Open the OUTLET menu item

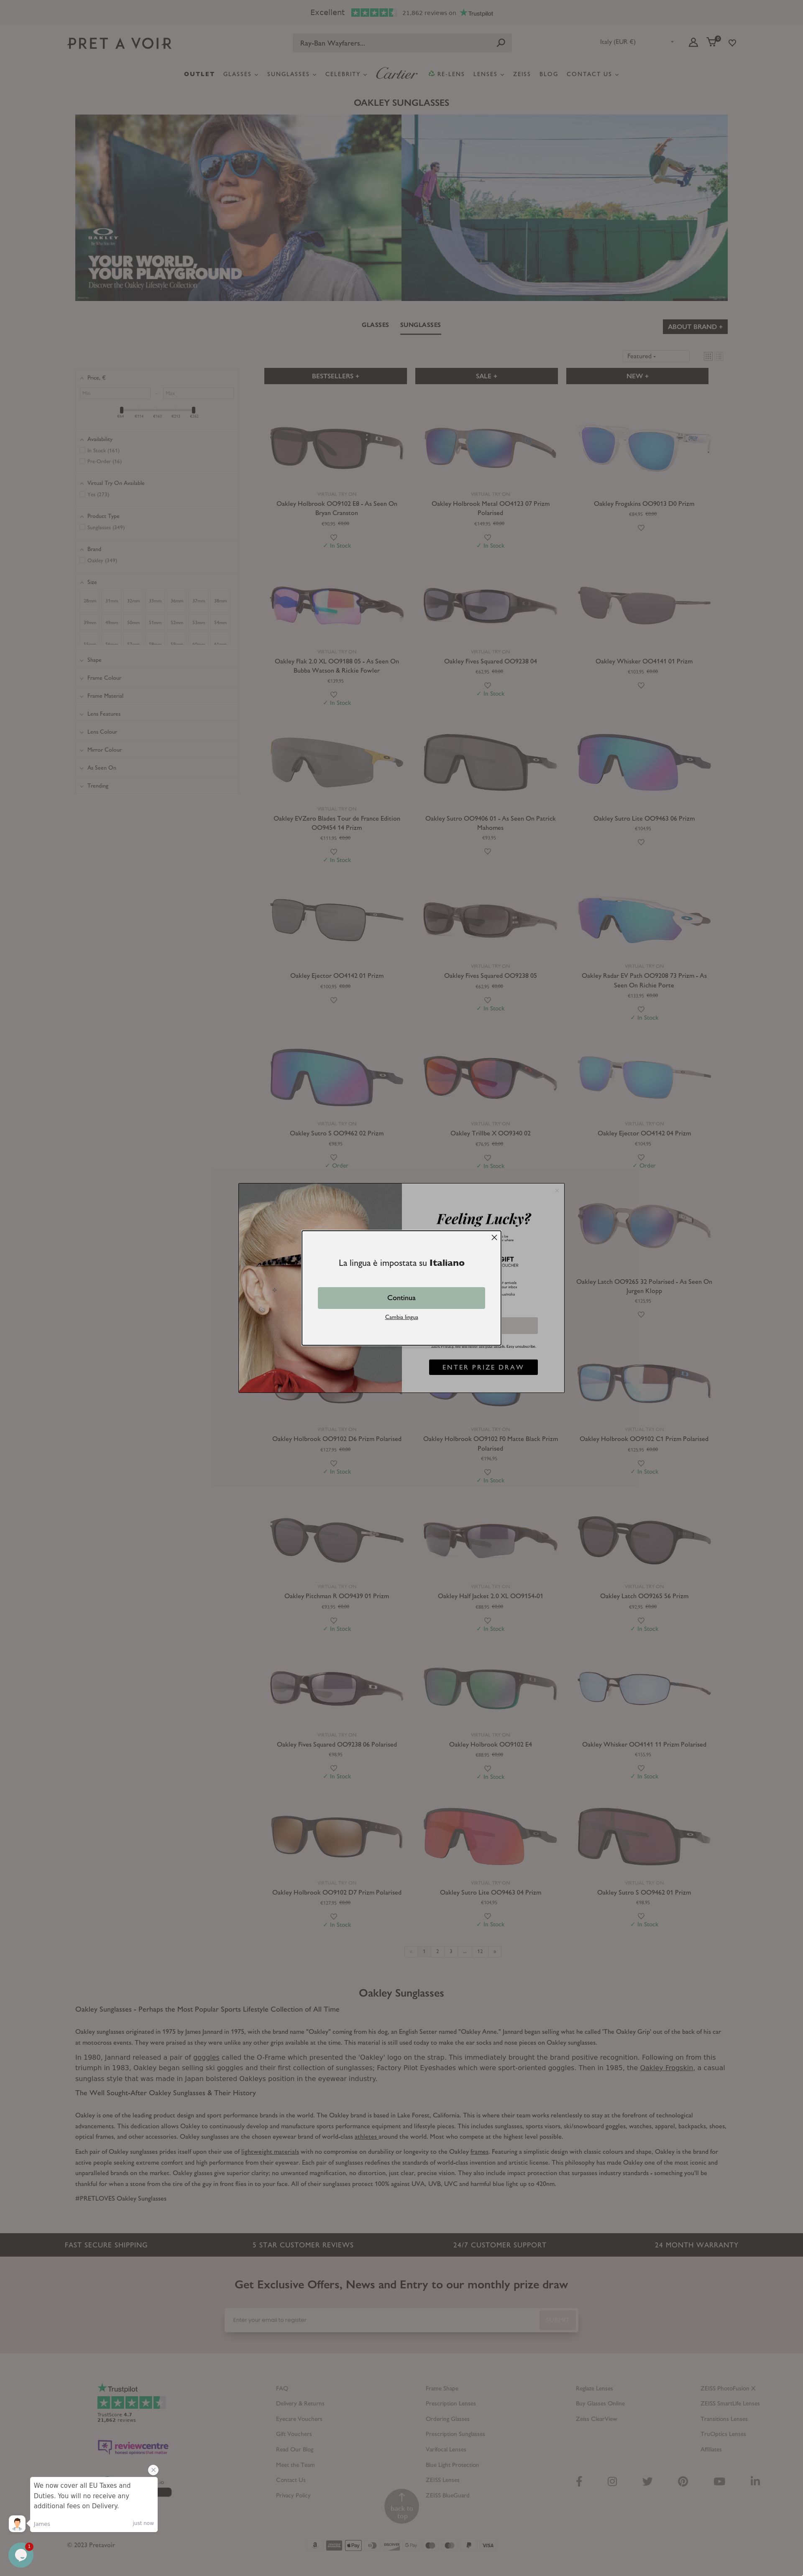(199, 74)
